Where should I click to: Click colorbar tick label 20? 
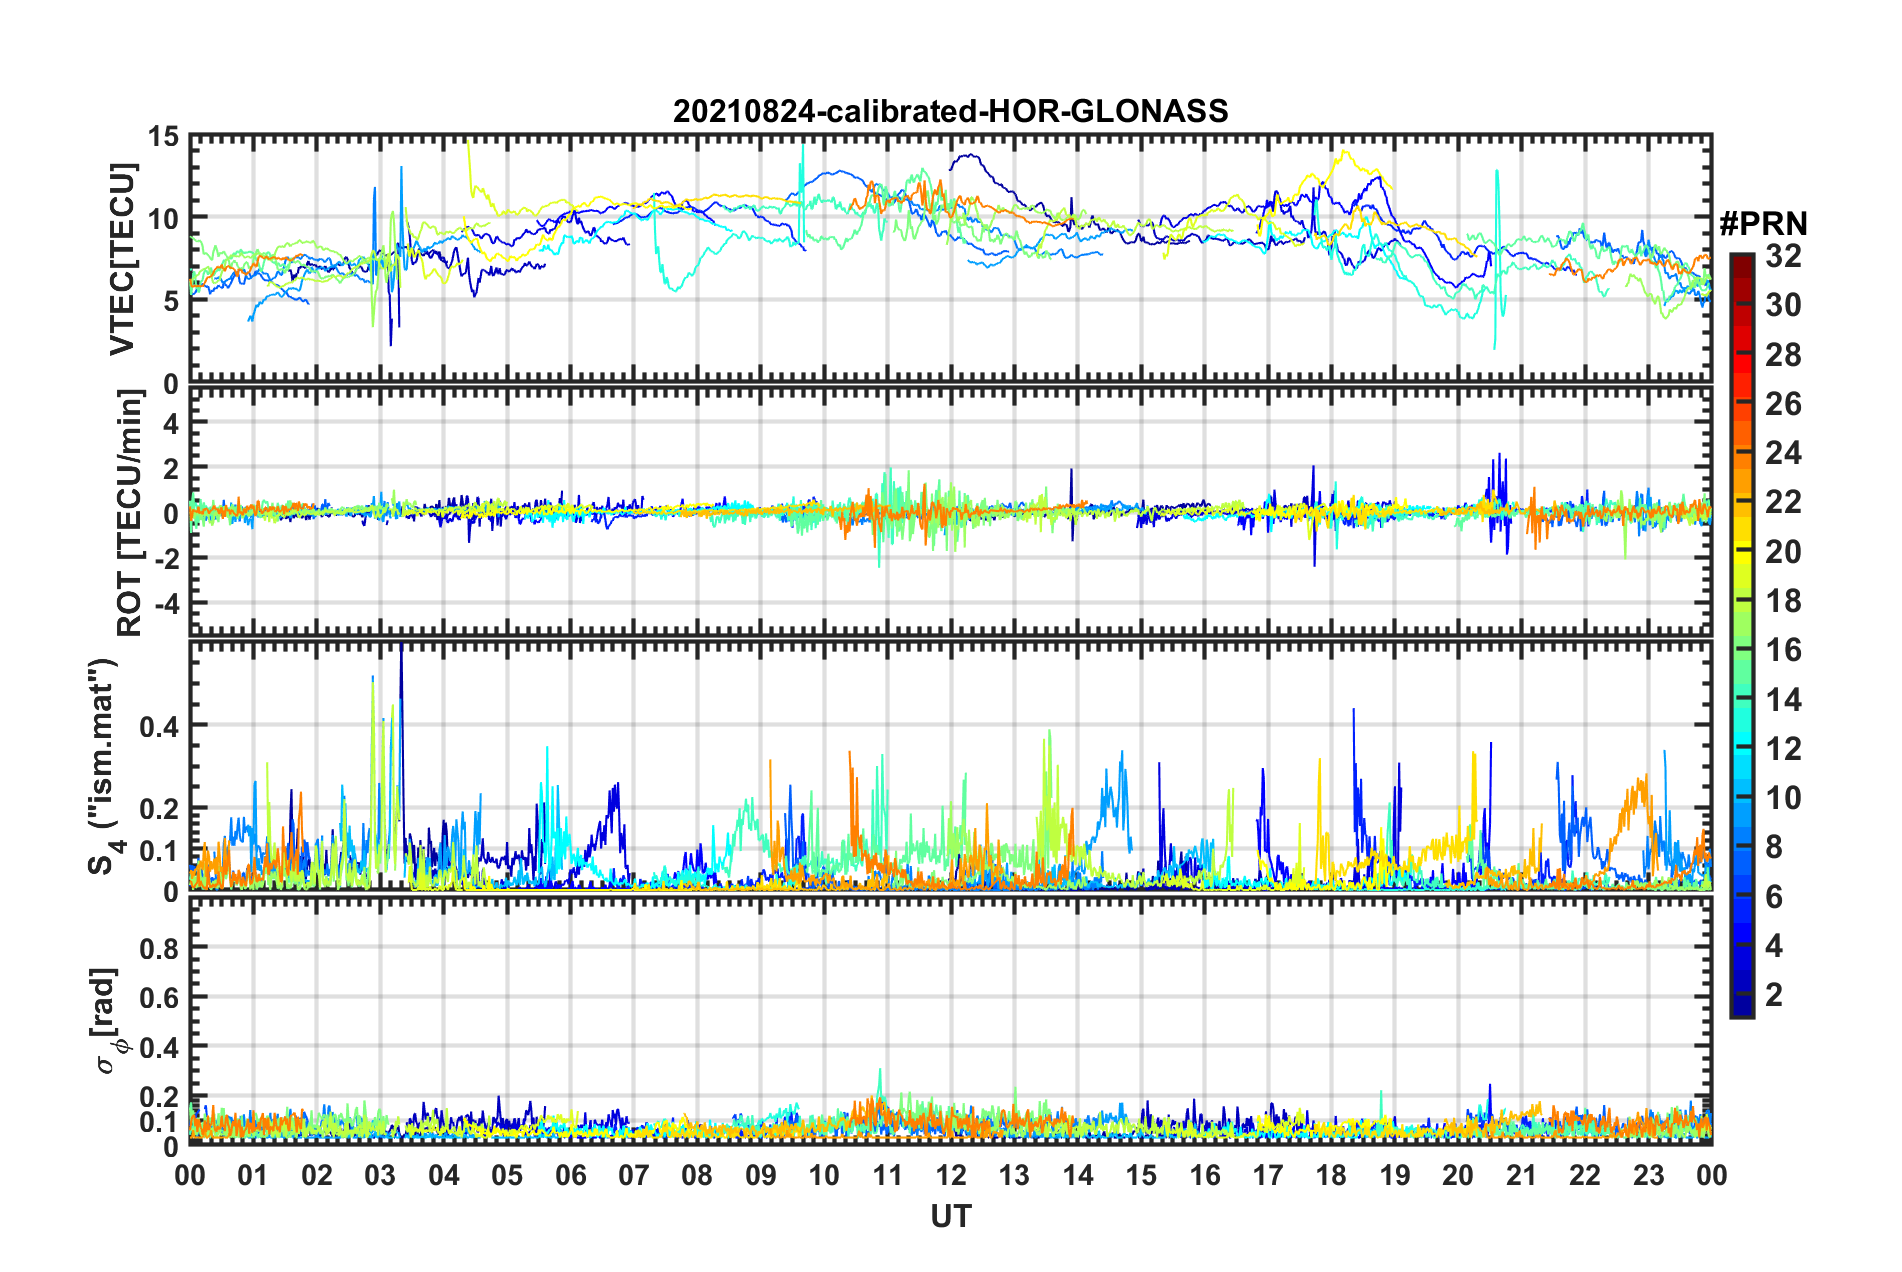point(1784,552)
